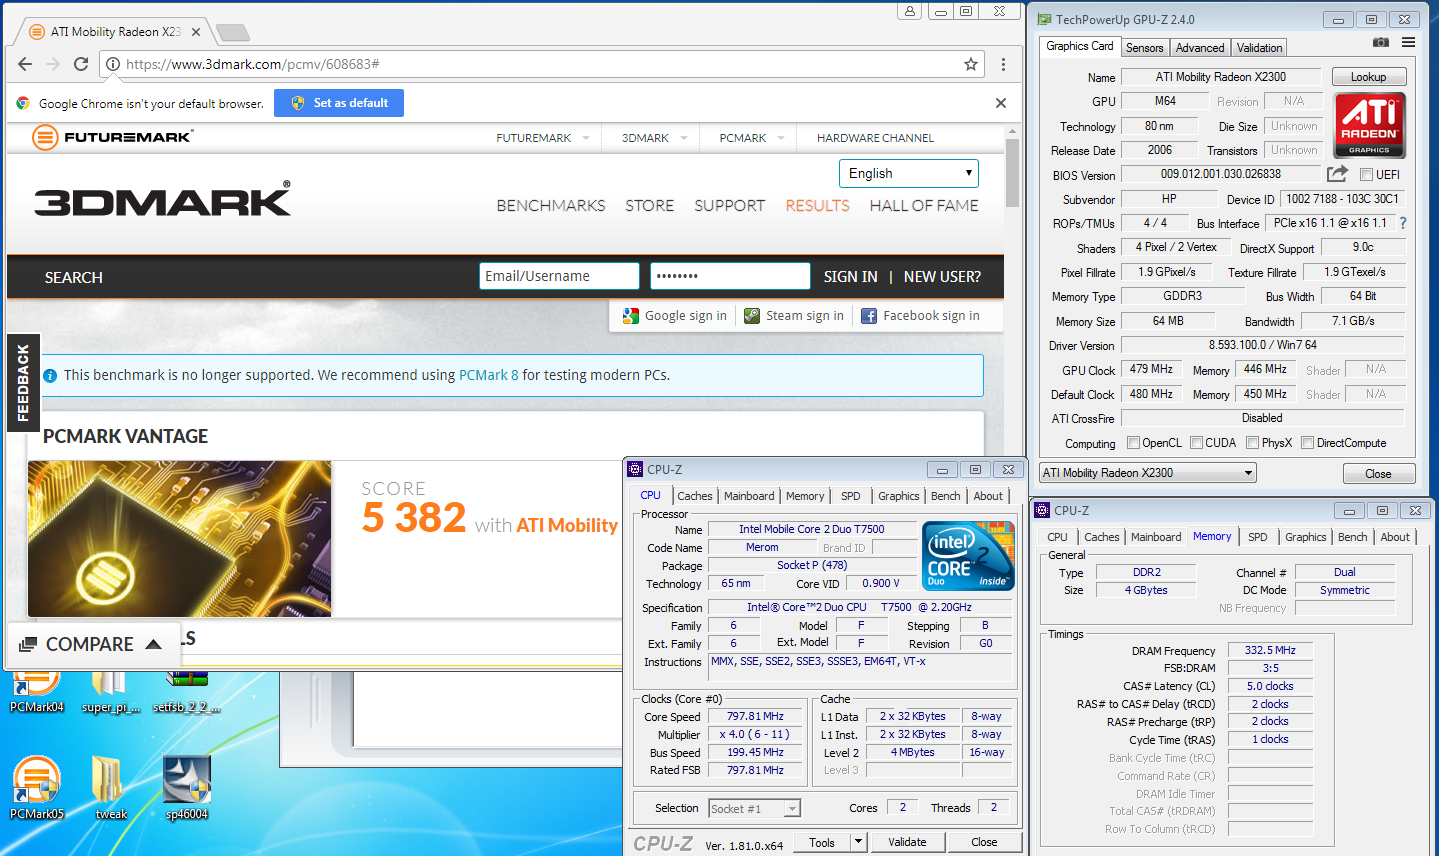
Task: Open the Chrome three-dot menu
Action: pyautogui.click(x=1003, y=64)
